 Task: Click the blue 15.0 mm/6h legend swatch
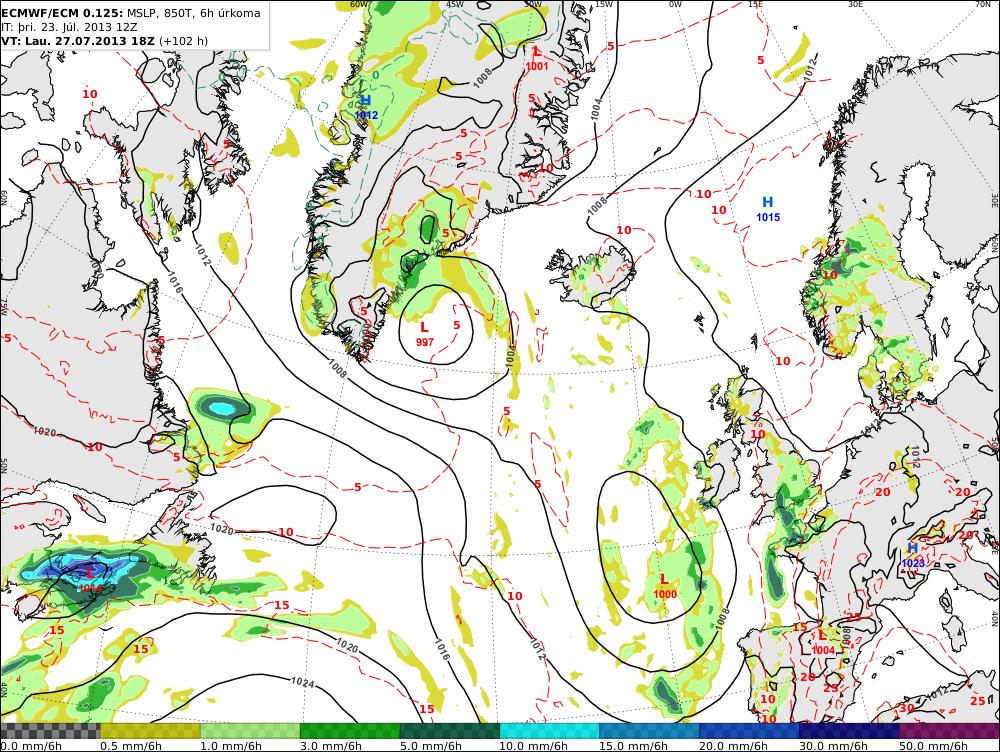pos(649,731)
